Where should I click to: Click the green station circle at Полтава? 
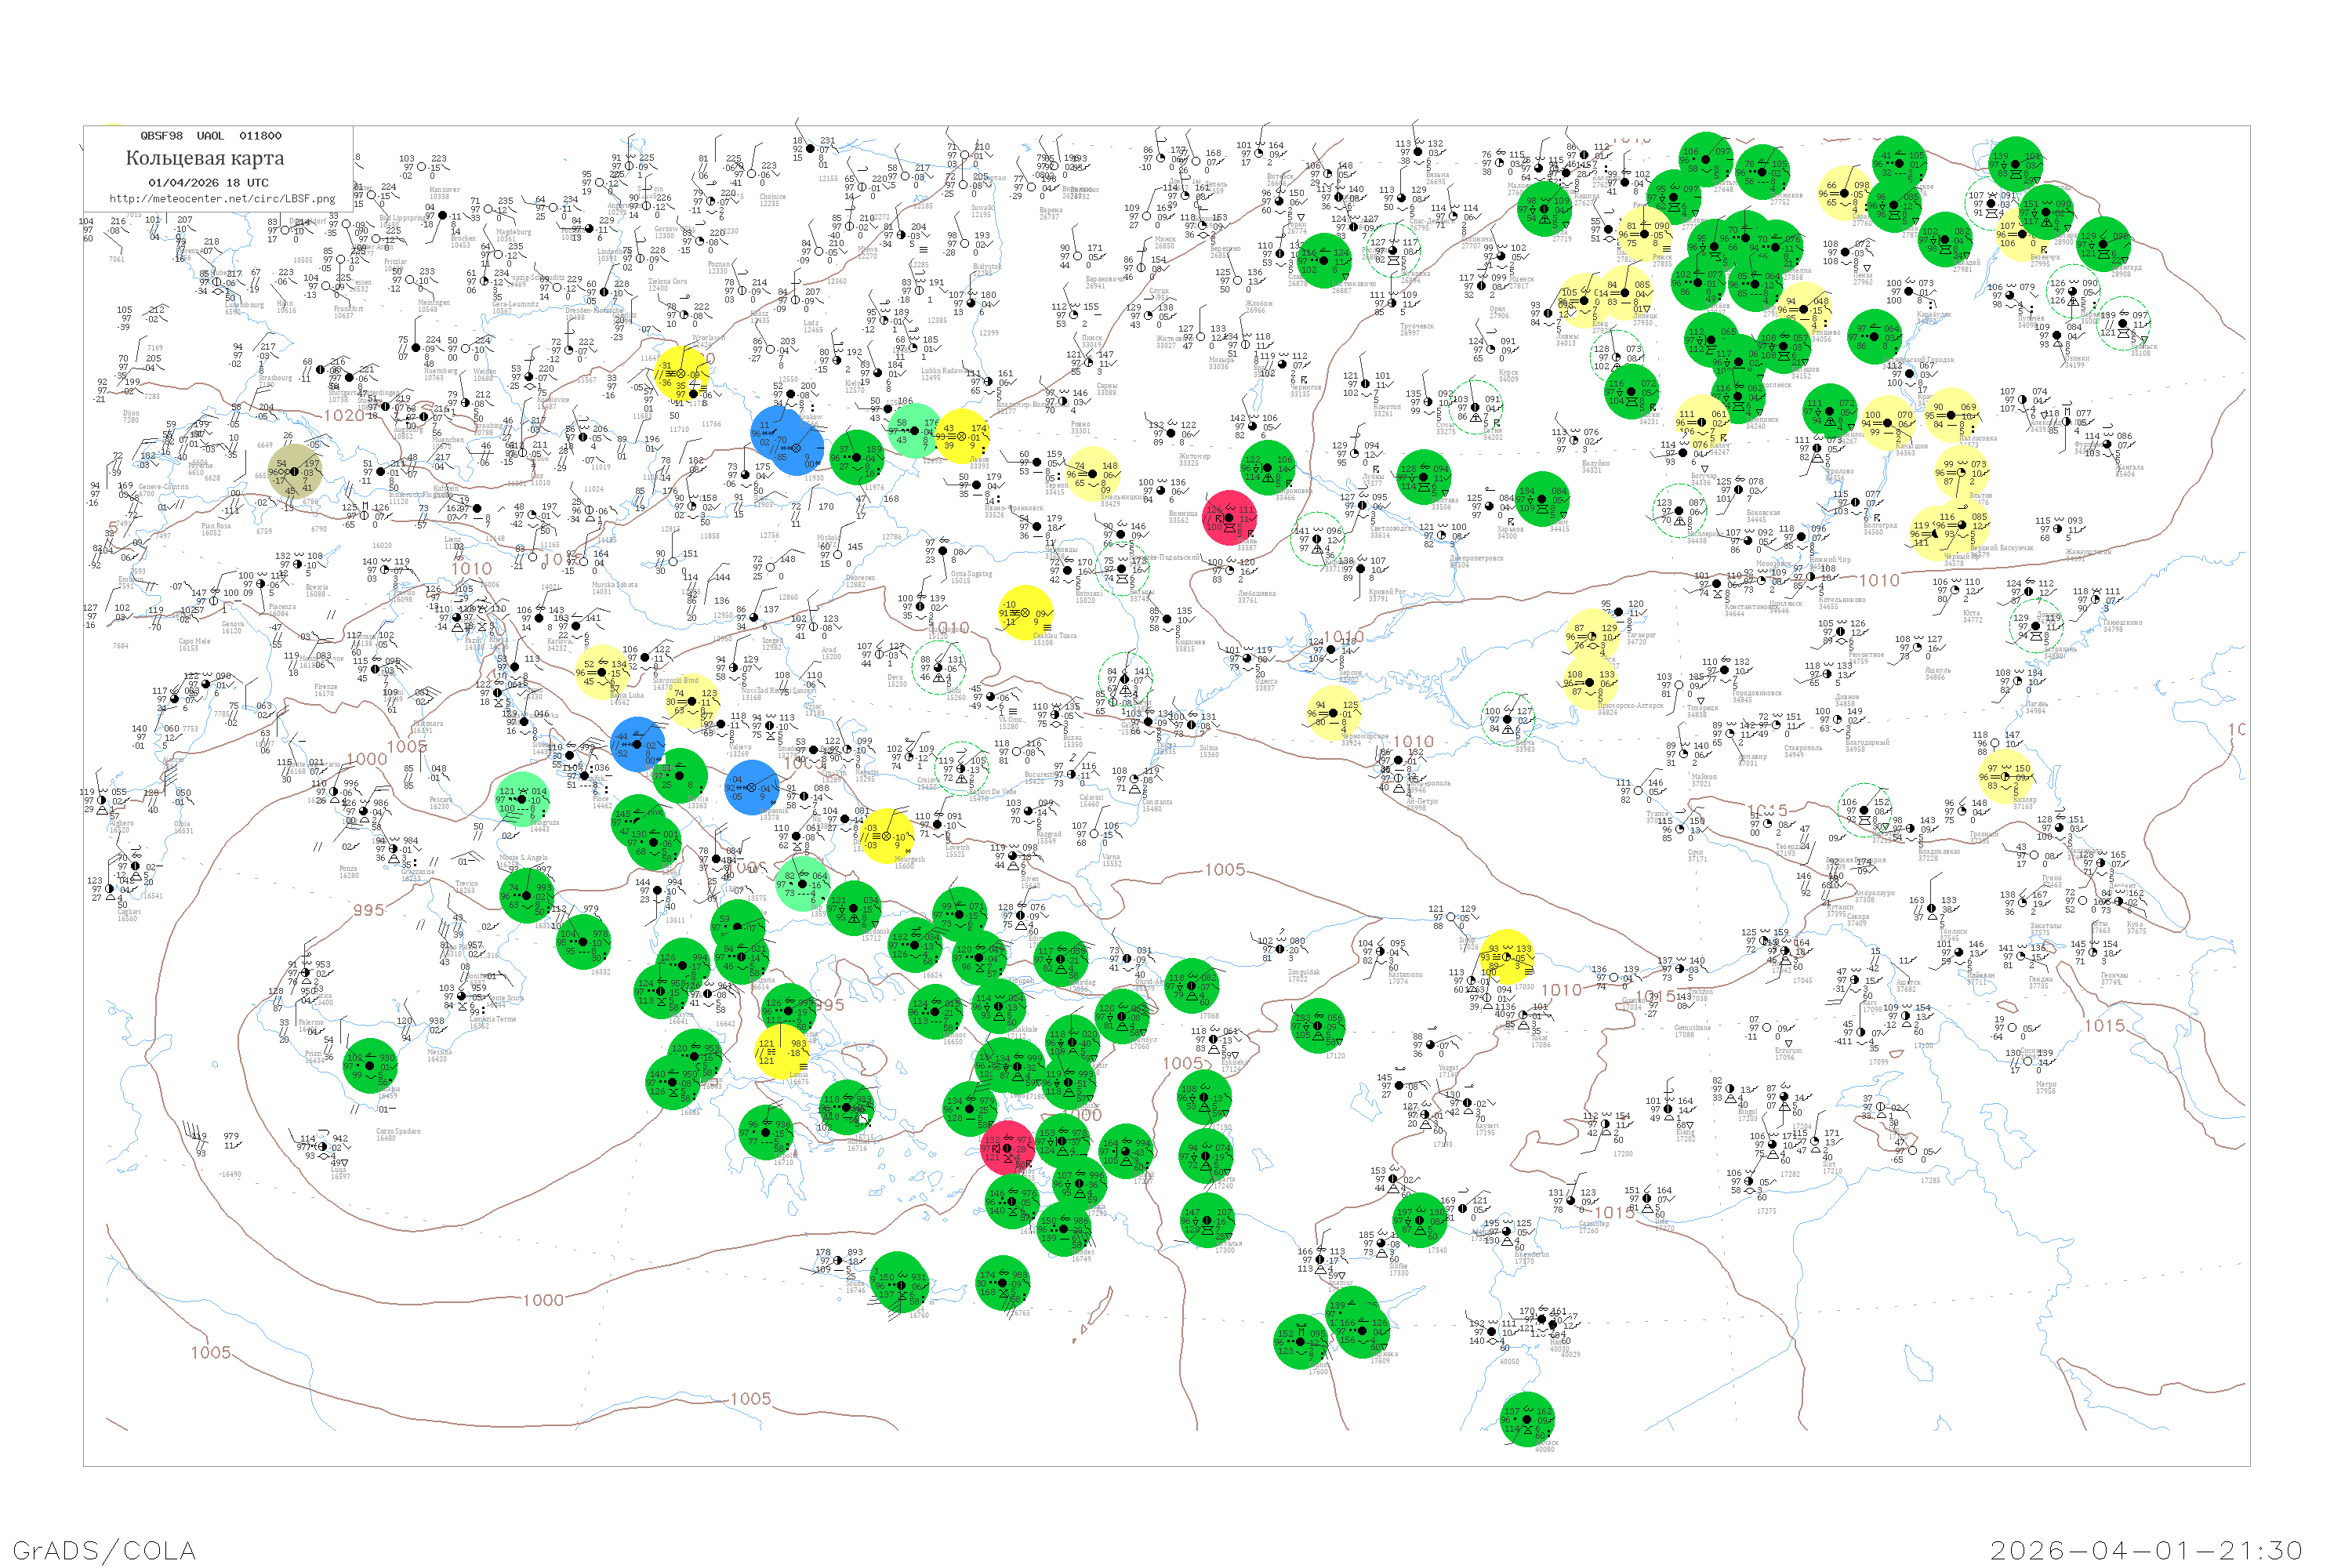click(1422, 477)
